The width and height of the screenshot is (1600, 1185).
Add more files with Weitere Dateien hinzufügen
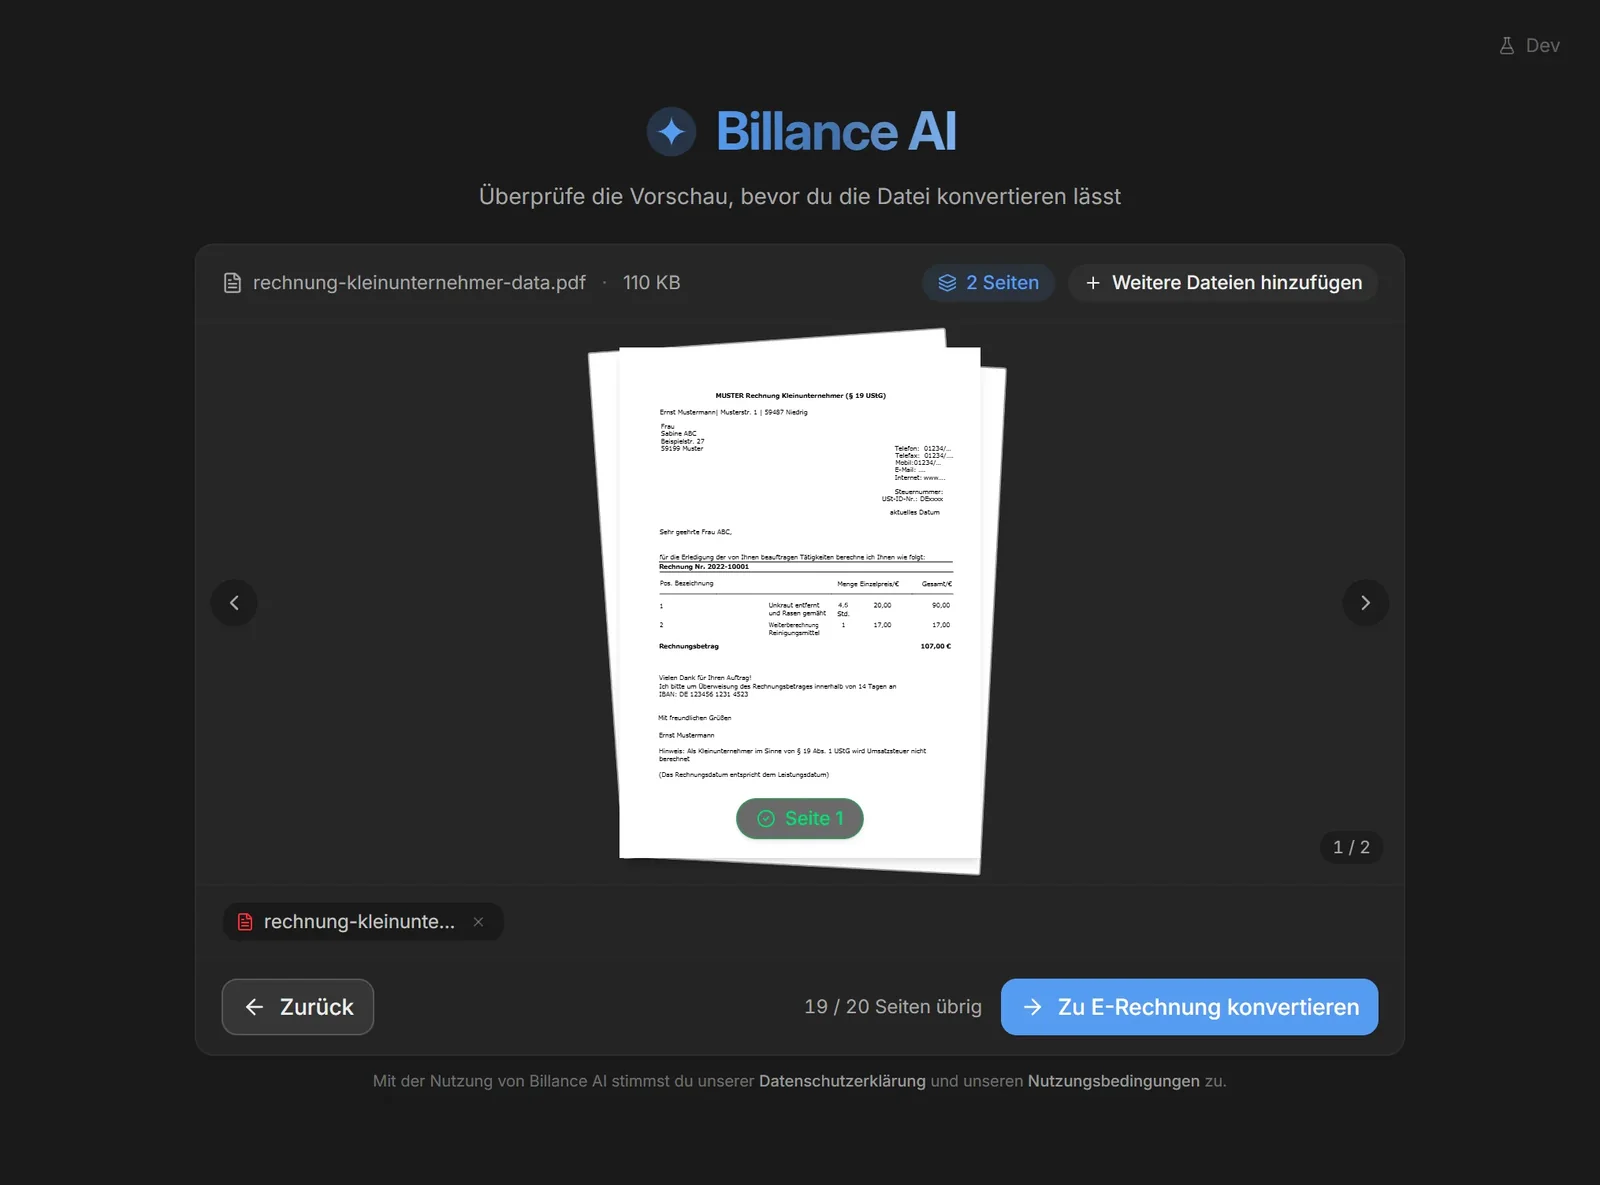1223,283
